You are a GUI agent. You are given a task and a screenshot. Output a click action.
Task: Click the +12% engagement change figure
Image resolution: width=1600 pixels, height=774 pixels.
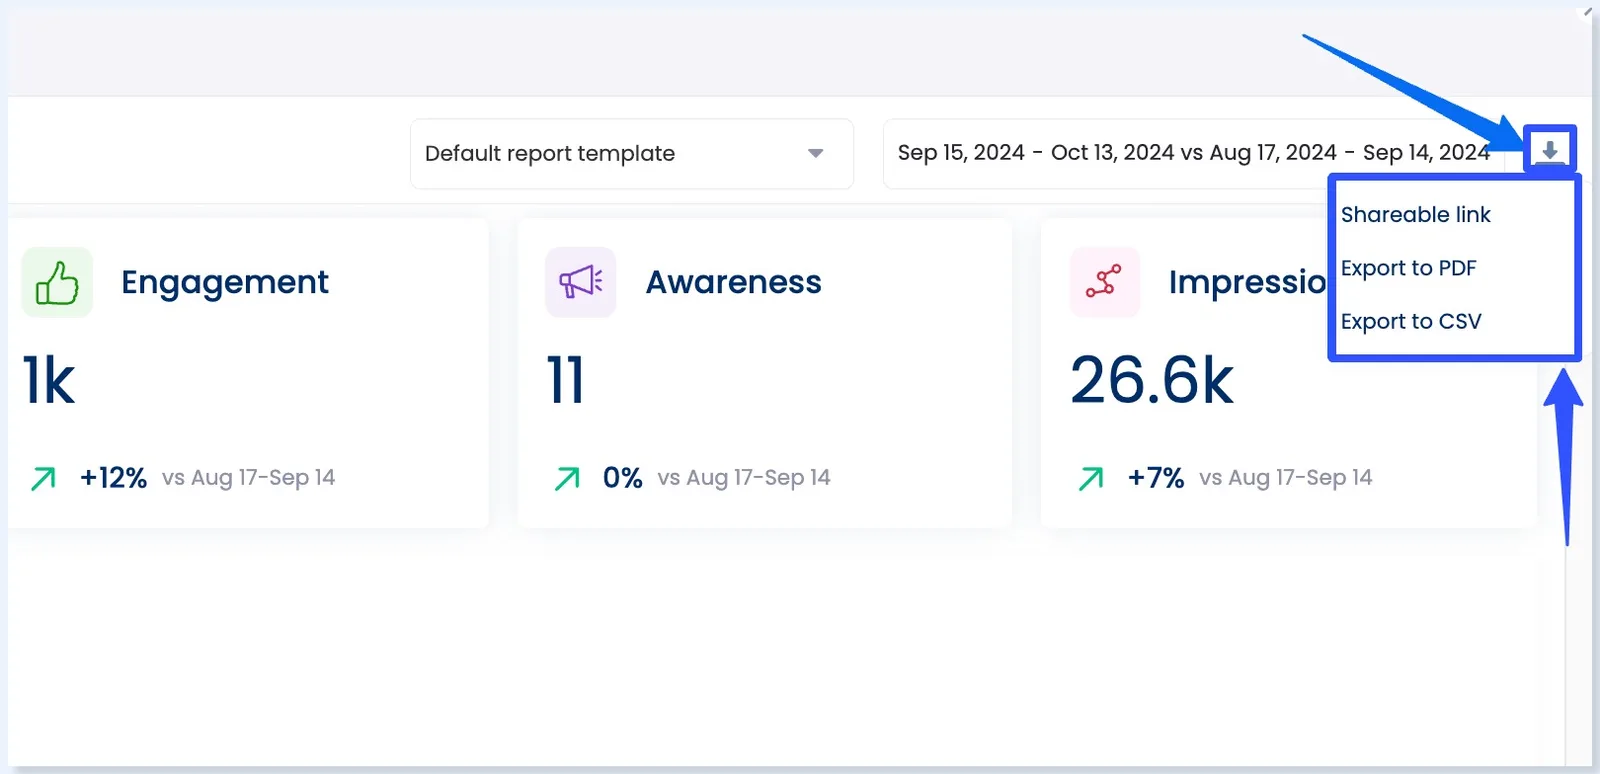tap(113, 478)
